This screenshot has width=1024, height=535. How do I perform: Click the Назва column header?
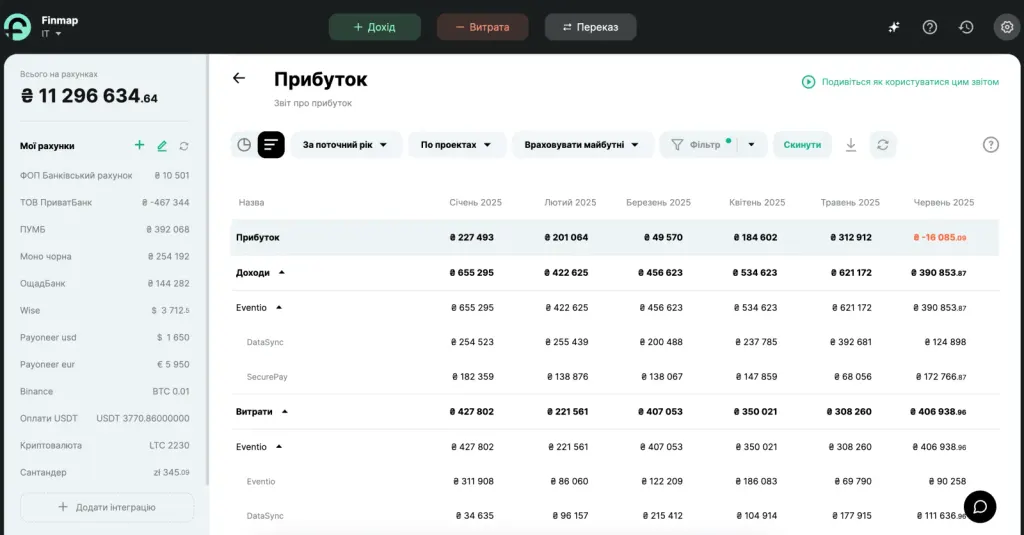(251, 203)
